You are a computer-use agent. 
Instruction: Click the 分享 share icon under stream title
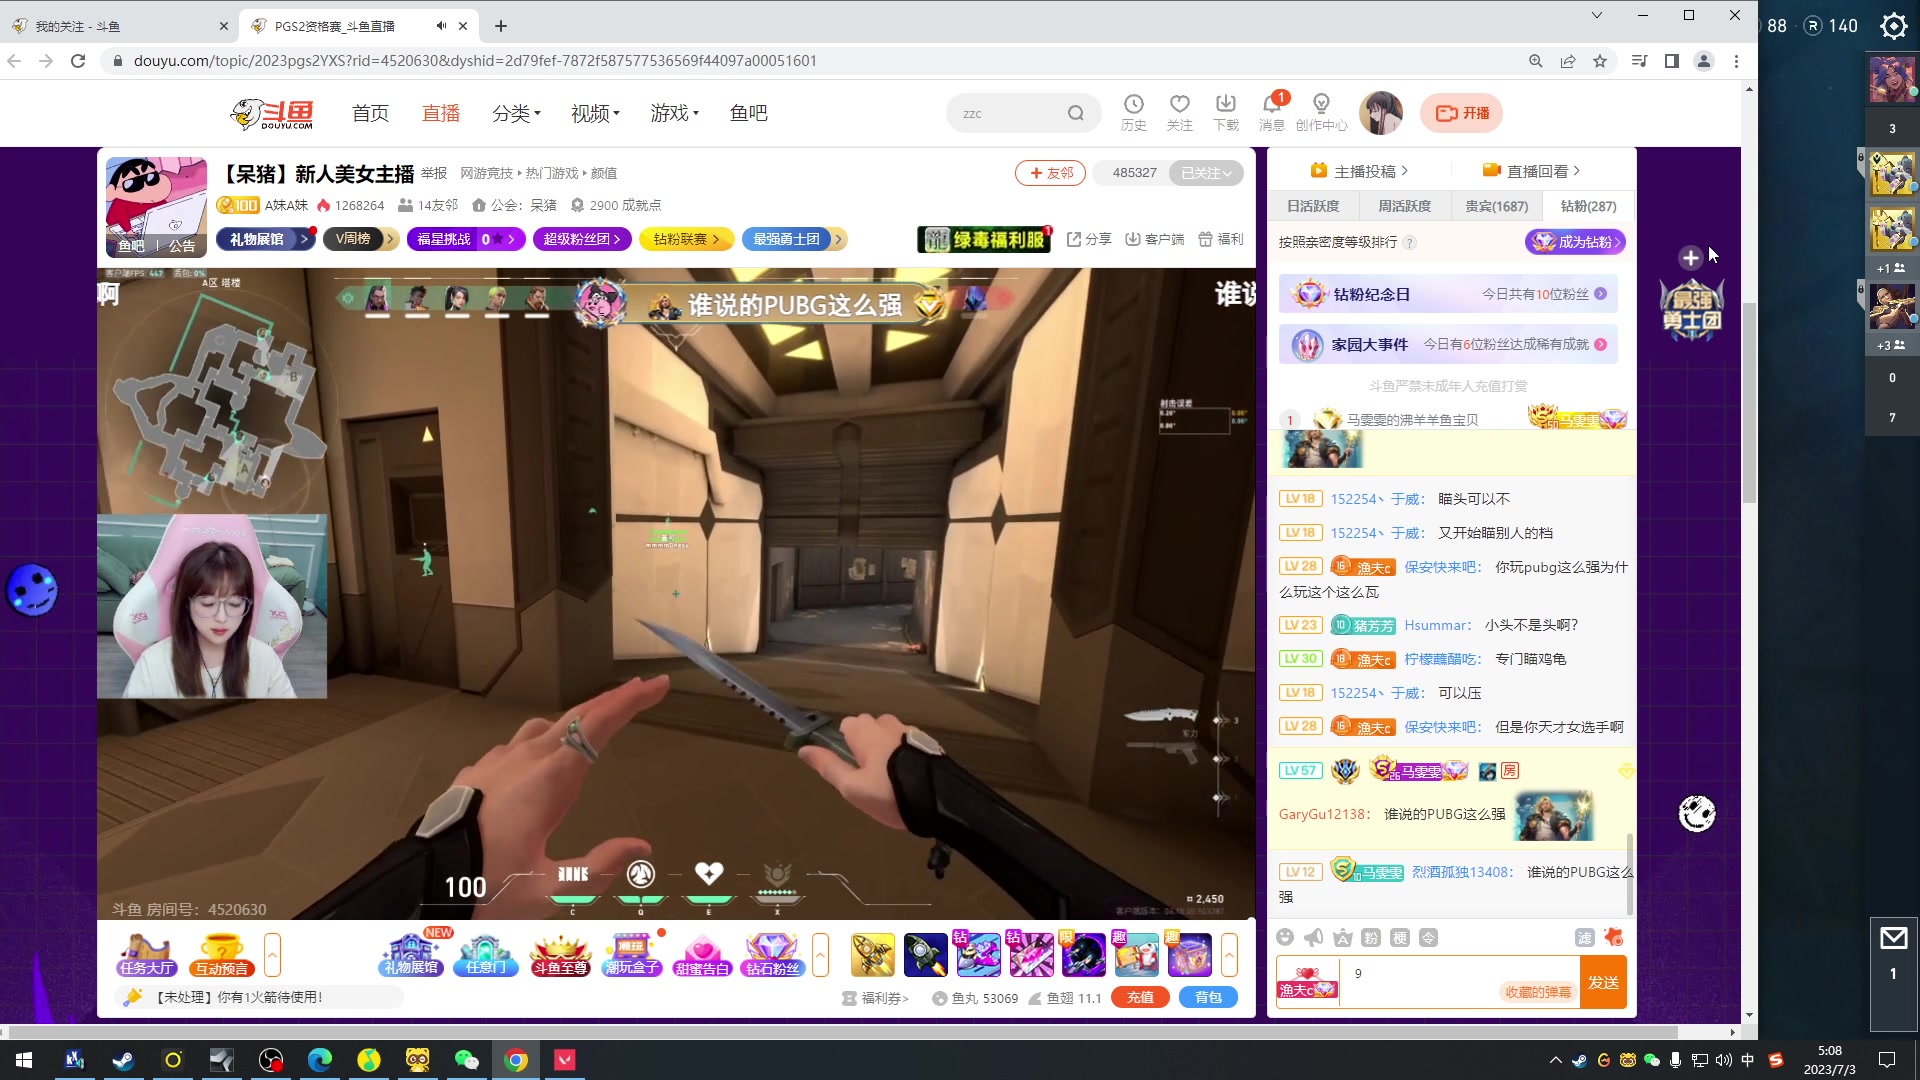(x=1089, y=239)
